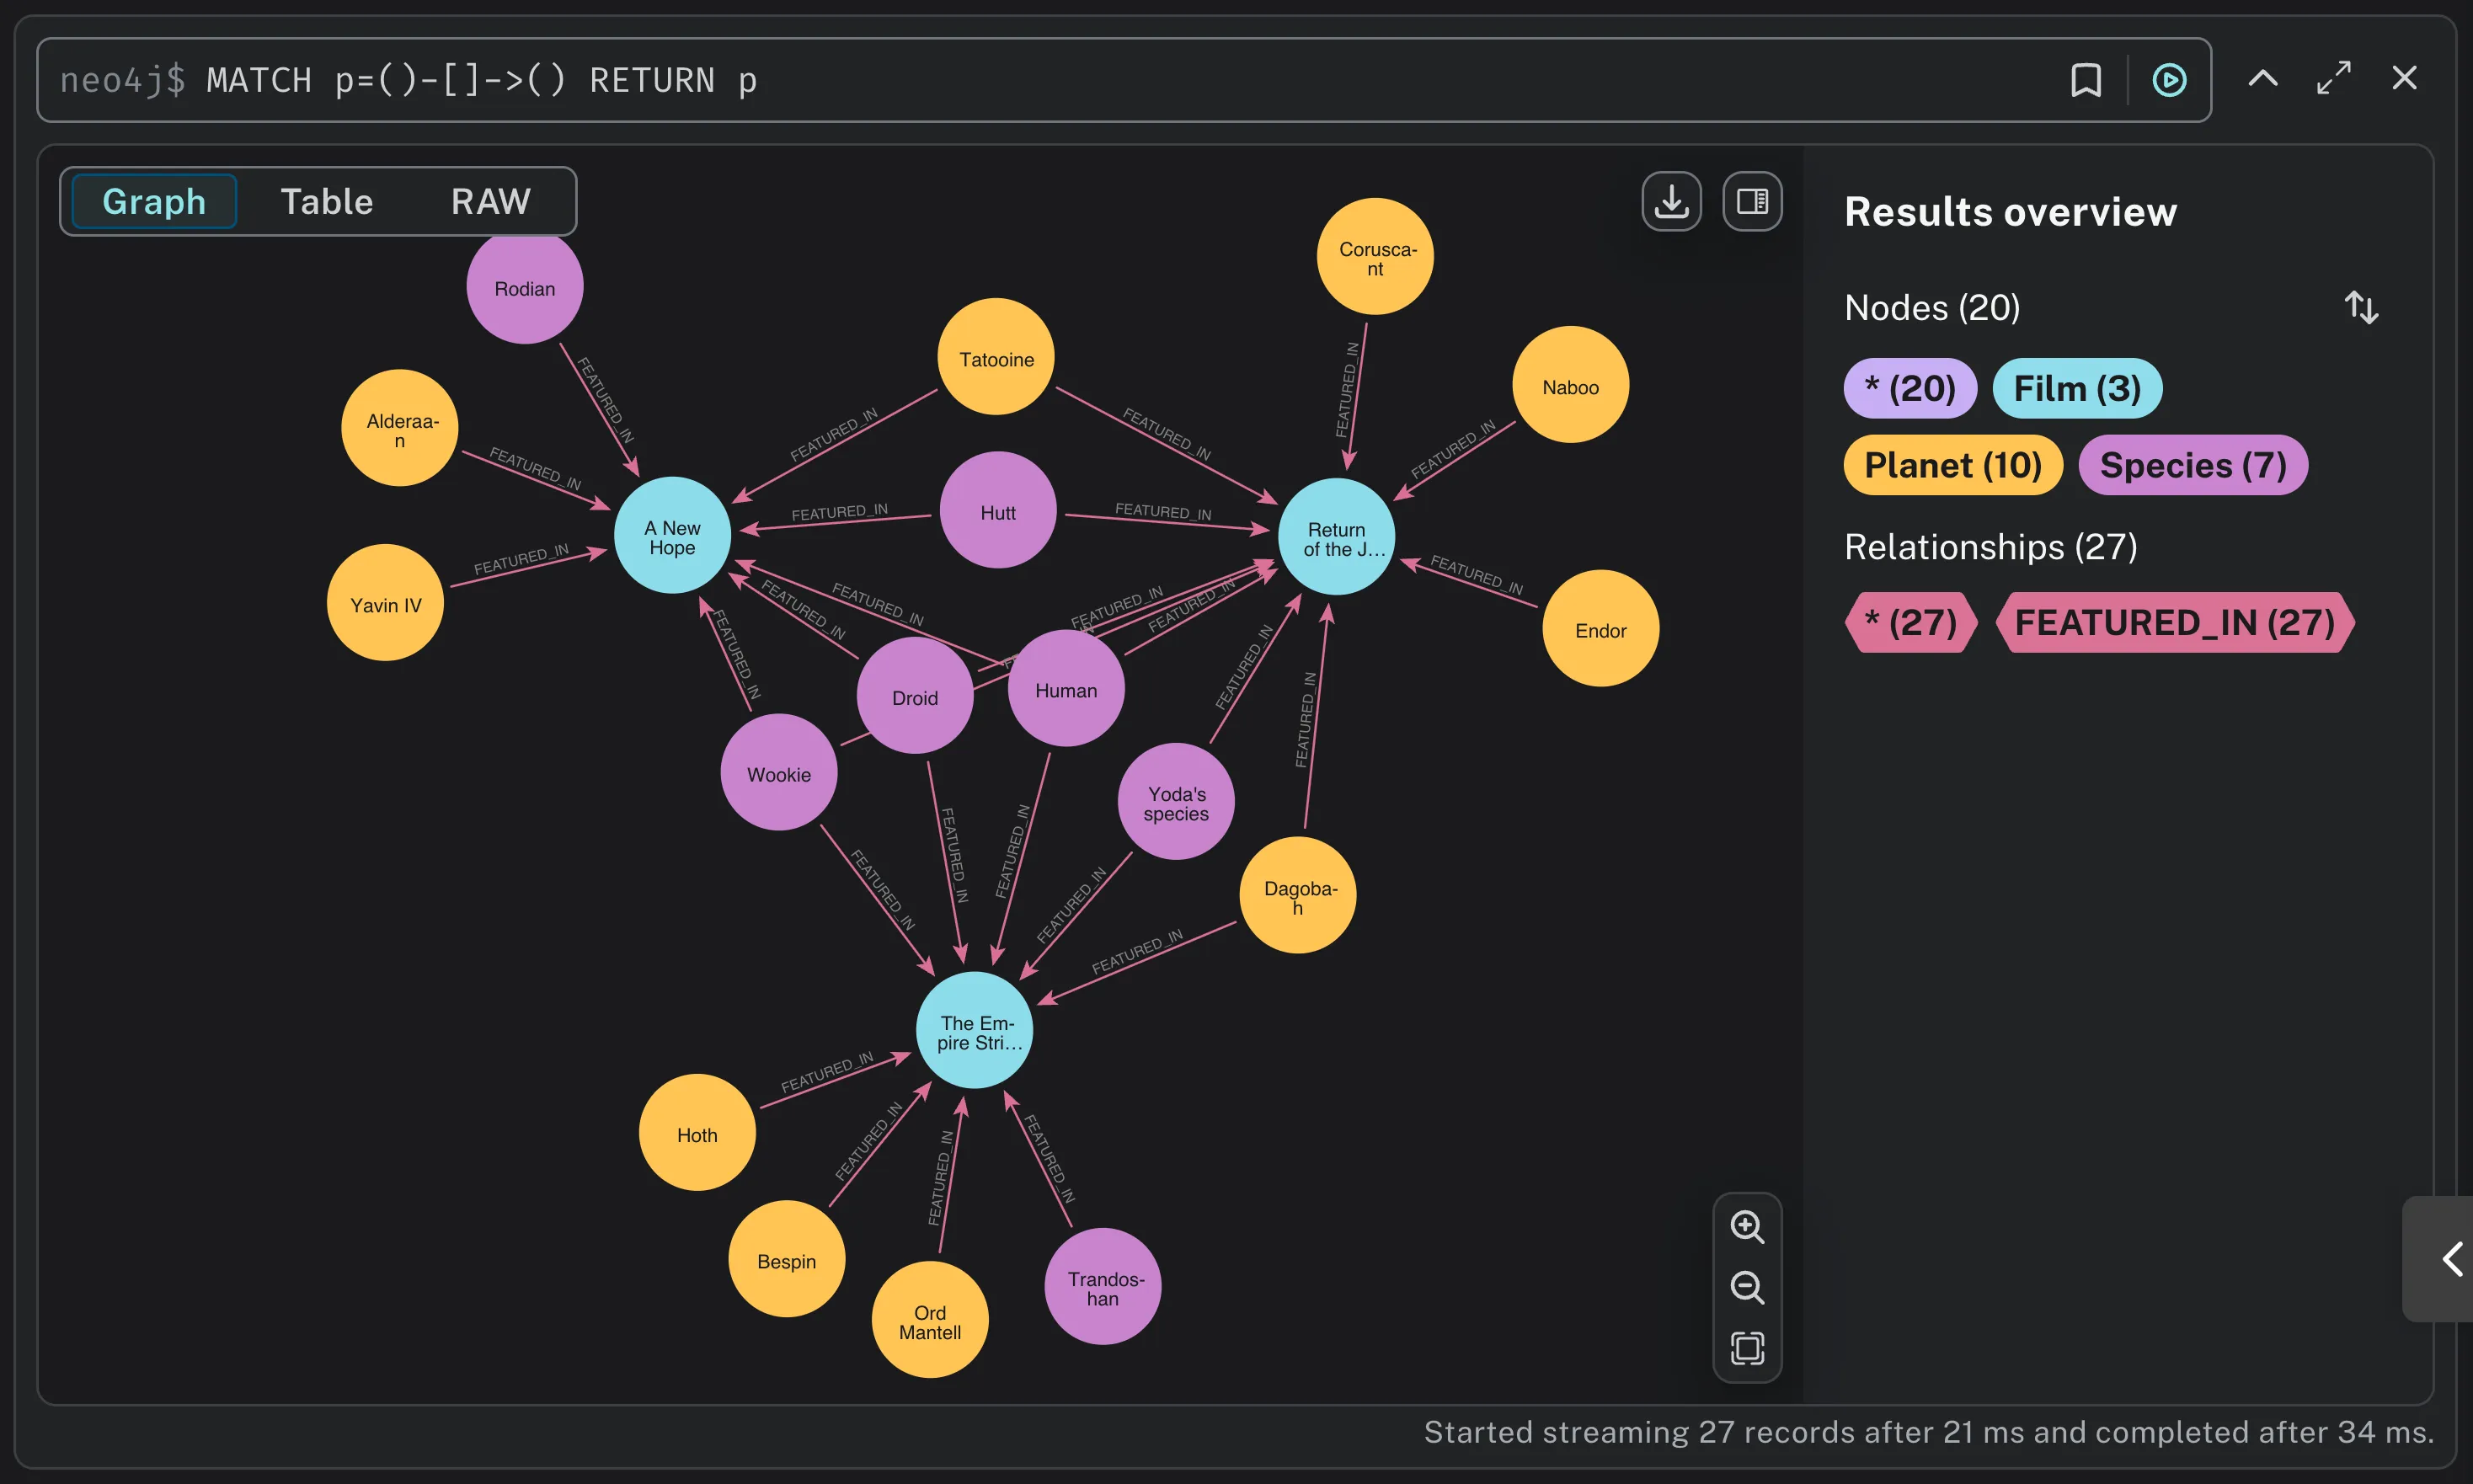Enter fullscreen with the expand arrows icon

pyautogui.click(x=2333, y=78)
